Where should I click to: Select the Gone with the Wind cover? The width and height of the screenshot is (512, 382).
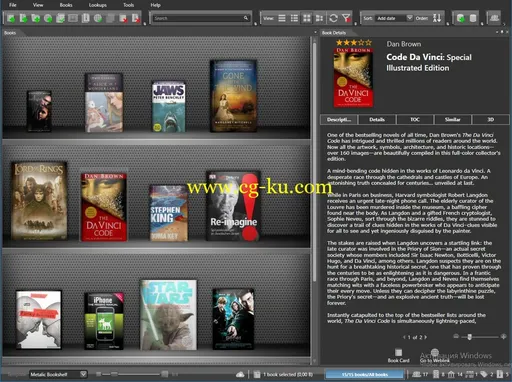pyautogui.click(x=233, y=96)
